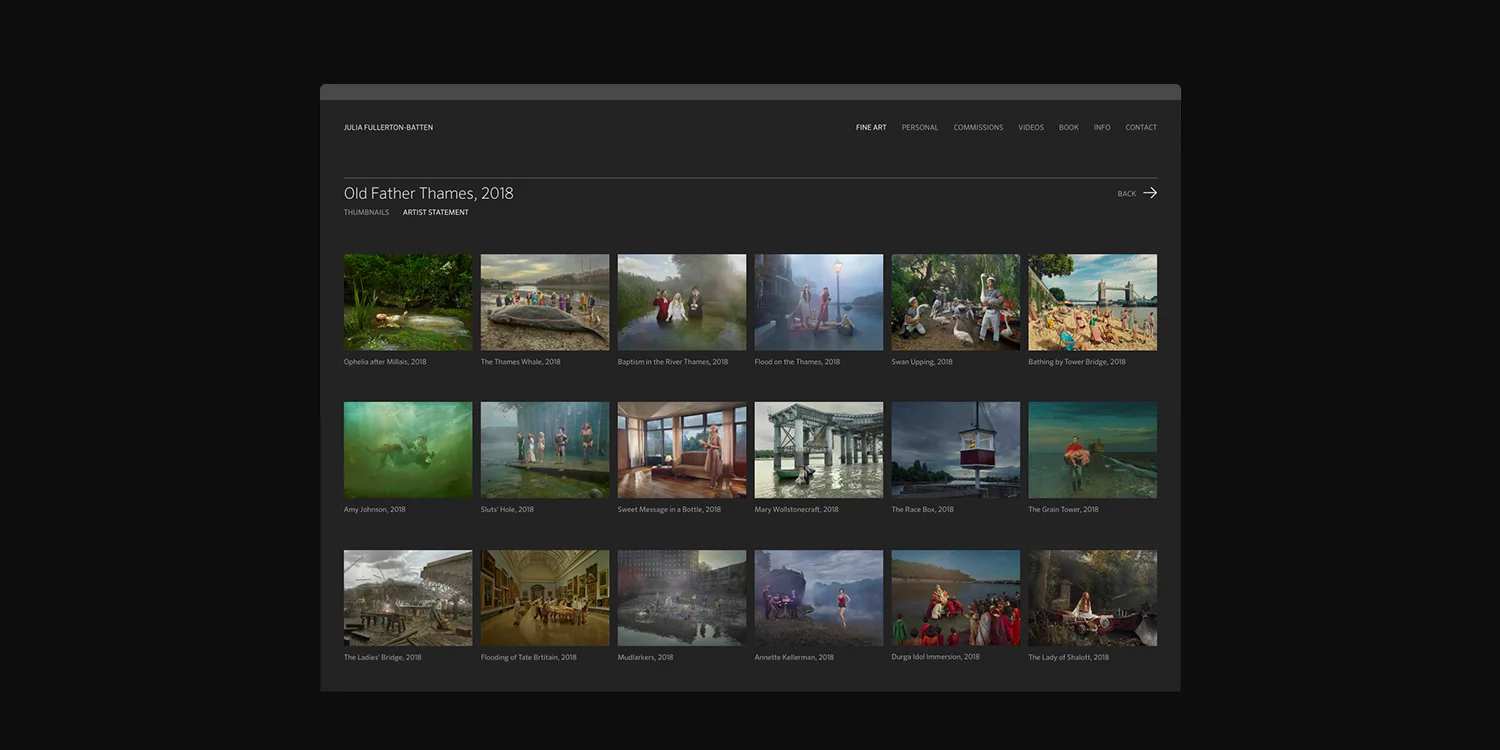The width and height of the screenshot is (1500, 750).
Task: Open the Personal menu item
Action: [x=920, y=128]
